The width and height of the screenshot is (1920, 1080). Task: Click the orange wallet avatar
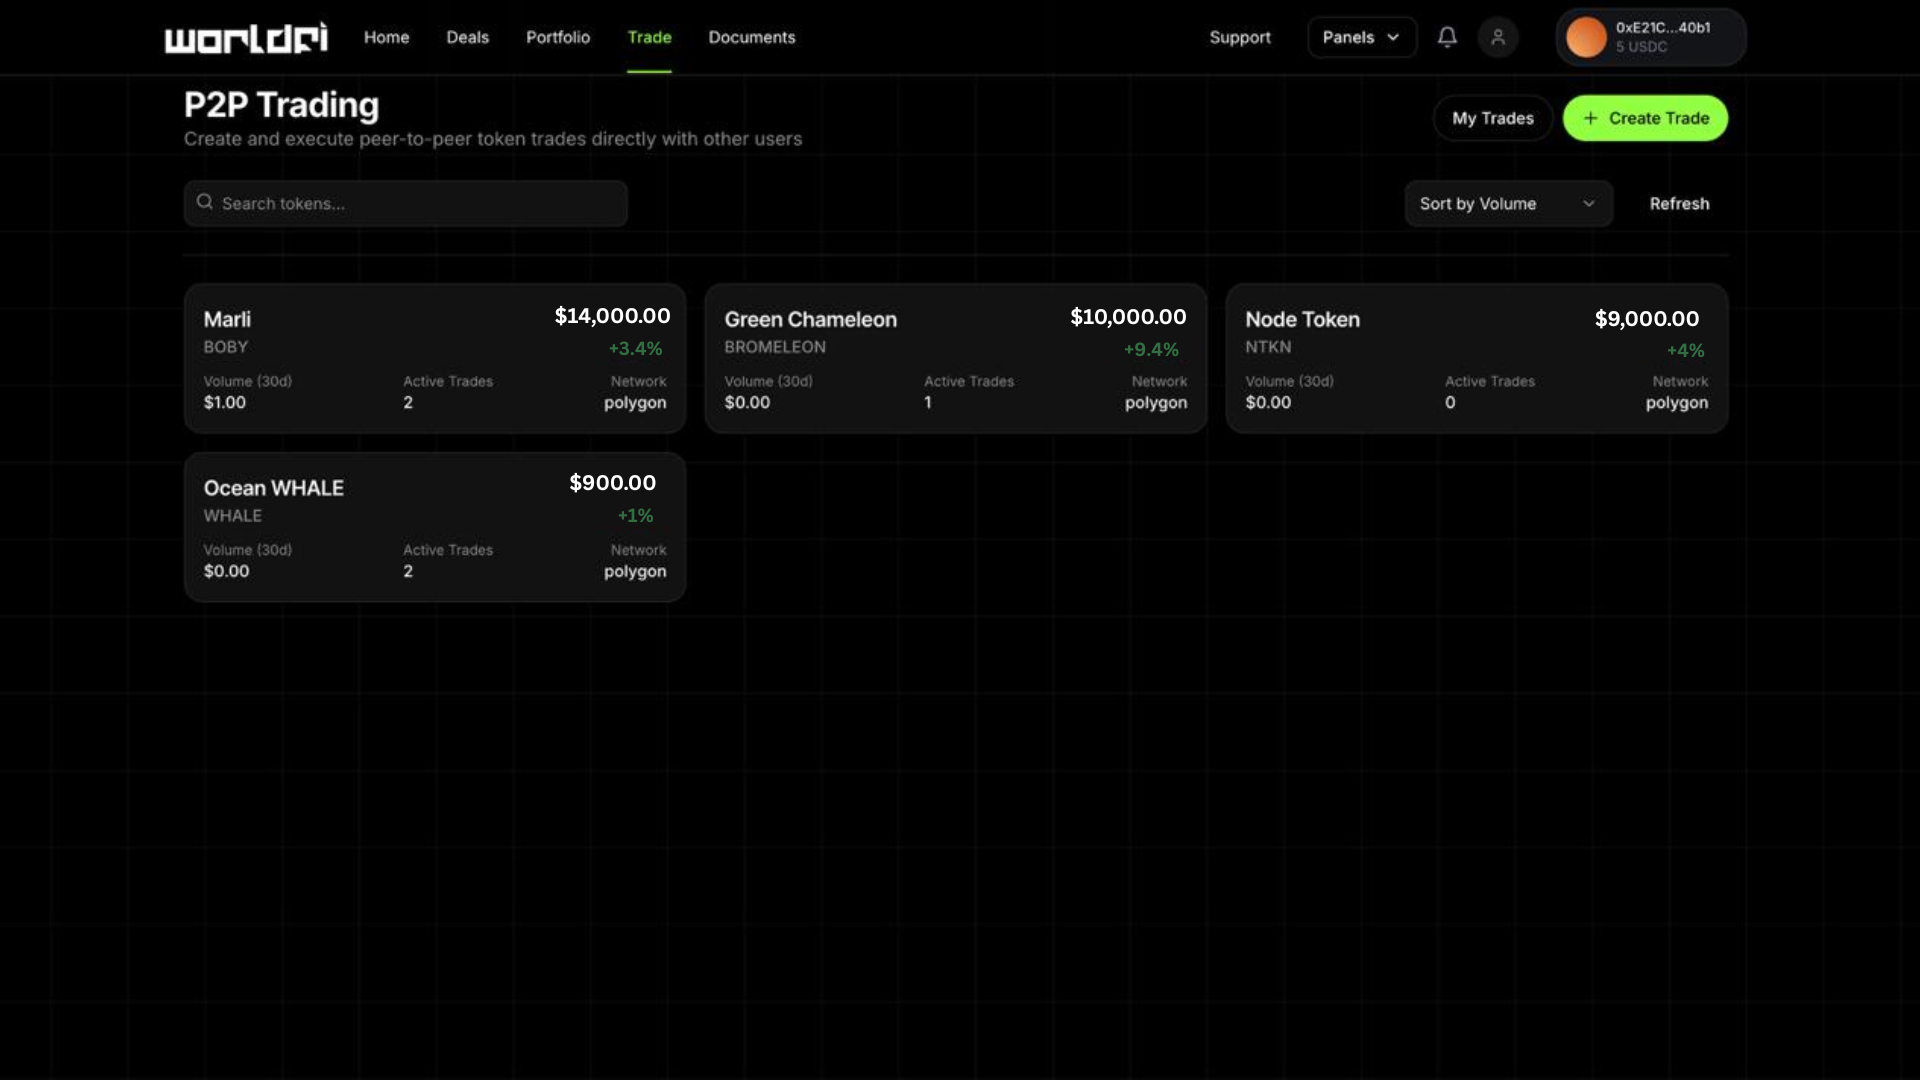[1586, 37]
